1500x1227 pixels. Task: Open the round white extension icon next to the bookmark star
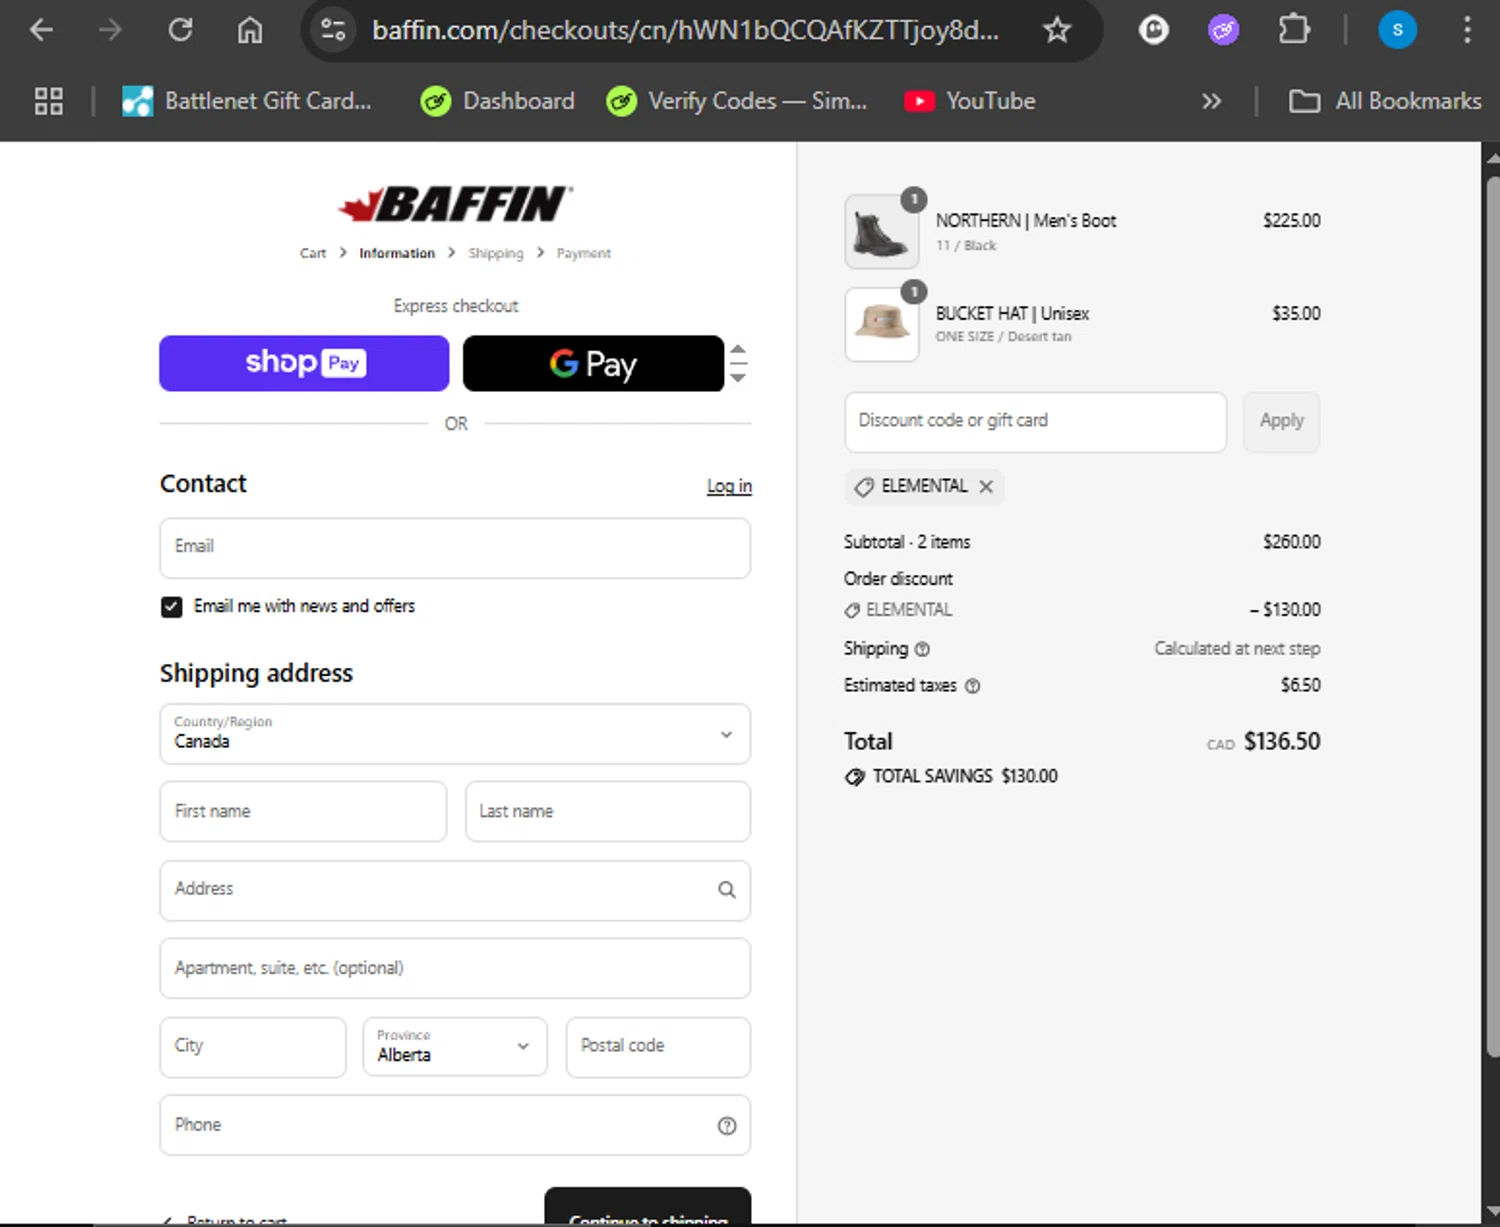1154,30
